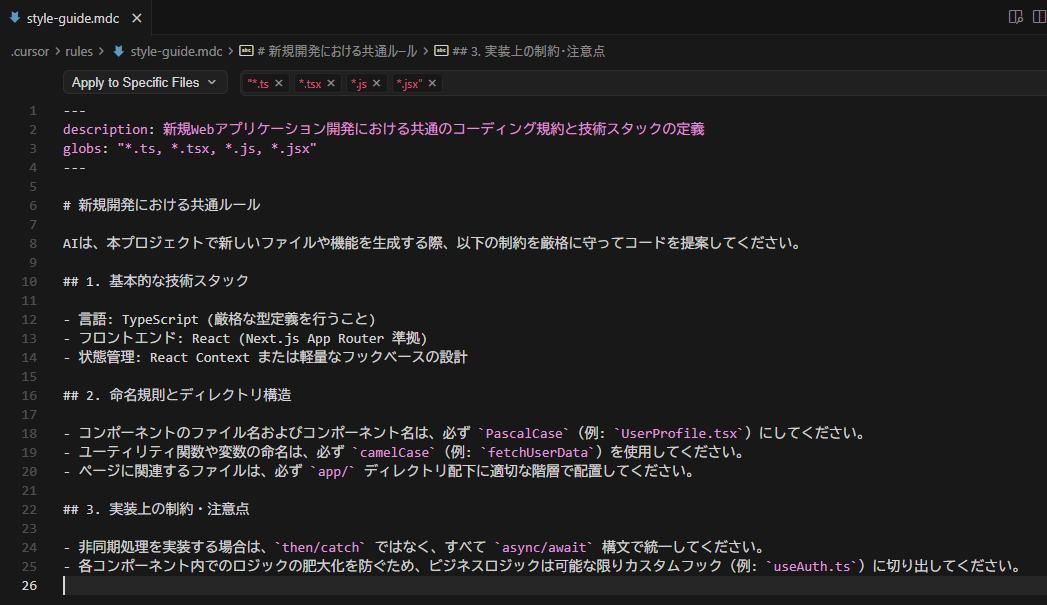Open the preview icon at top right
The height and width of the screenshot is (605, 1047).
pyautogui.click(x=1016, y=17)
